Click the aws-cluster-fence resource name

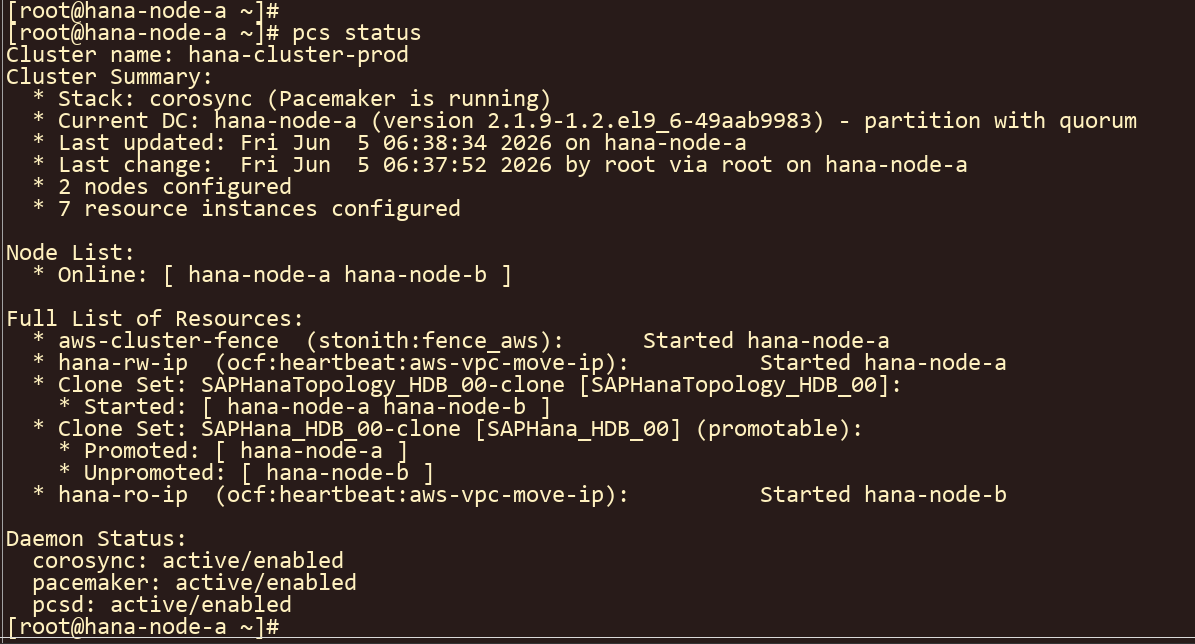168,341
